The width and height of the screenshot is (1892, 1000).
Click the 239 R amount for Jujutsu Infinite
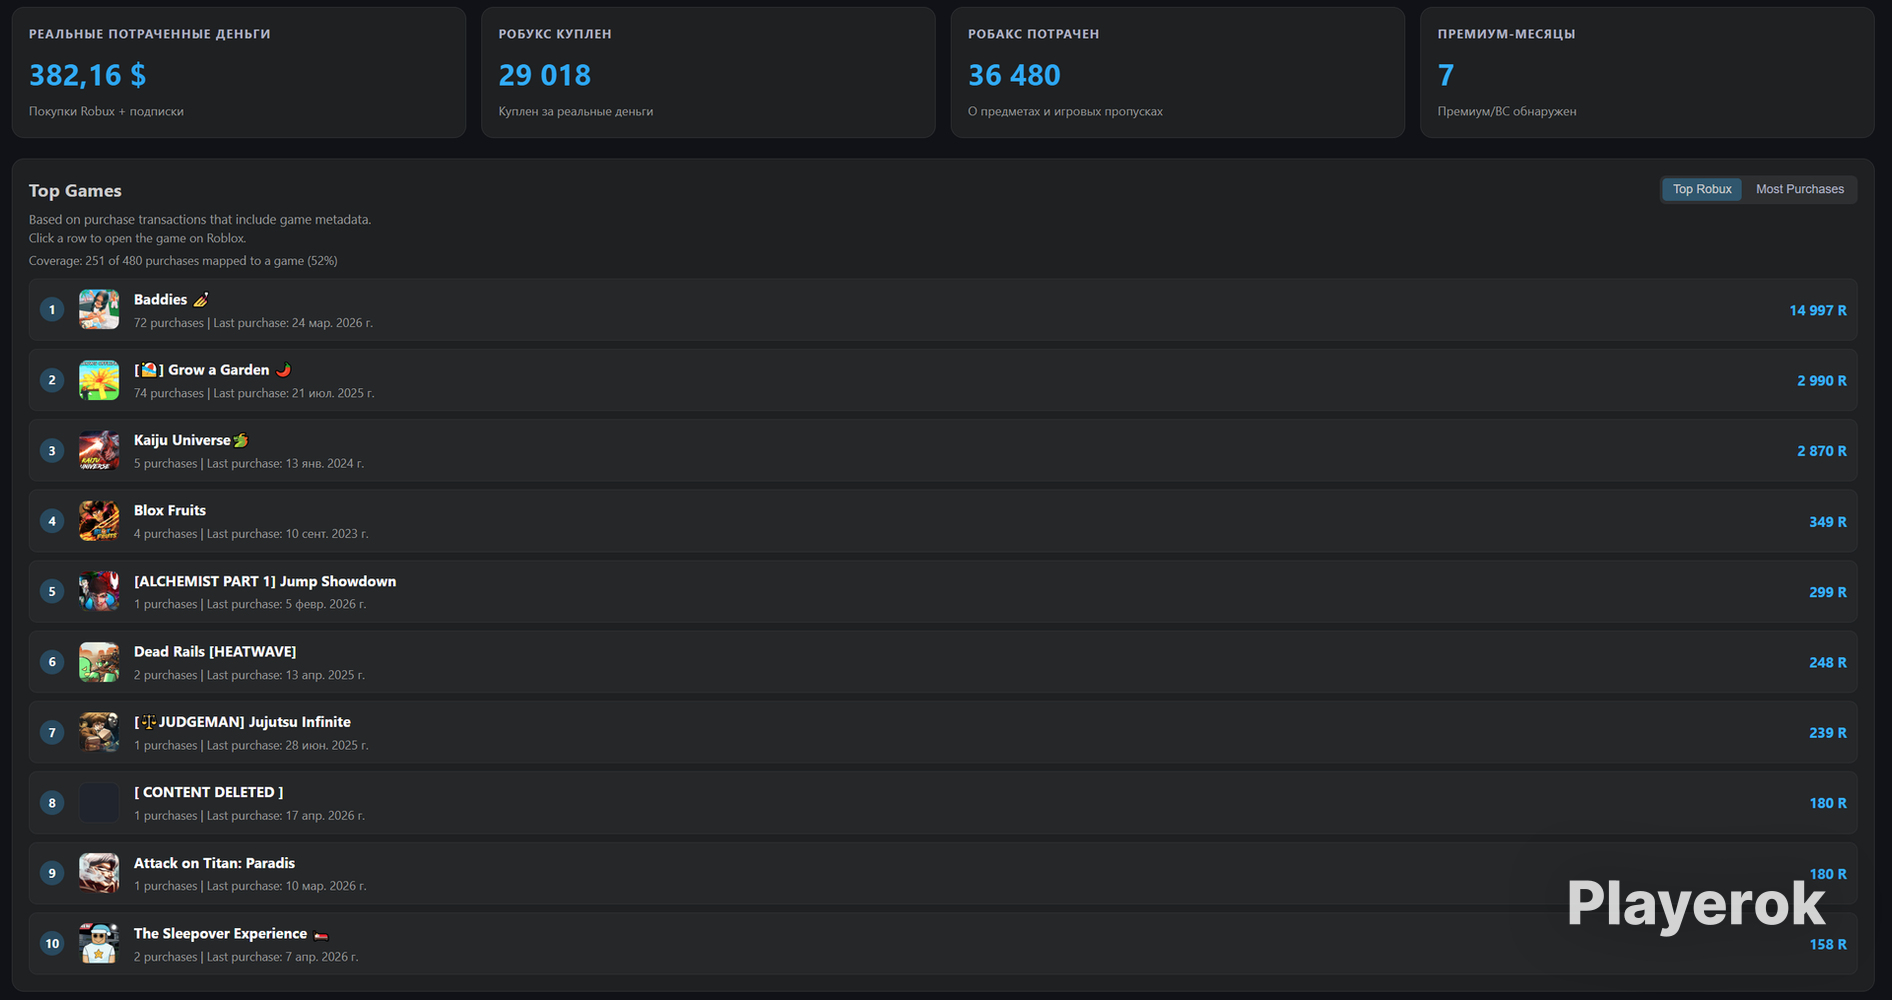click(x=1828, y=732)
